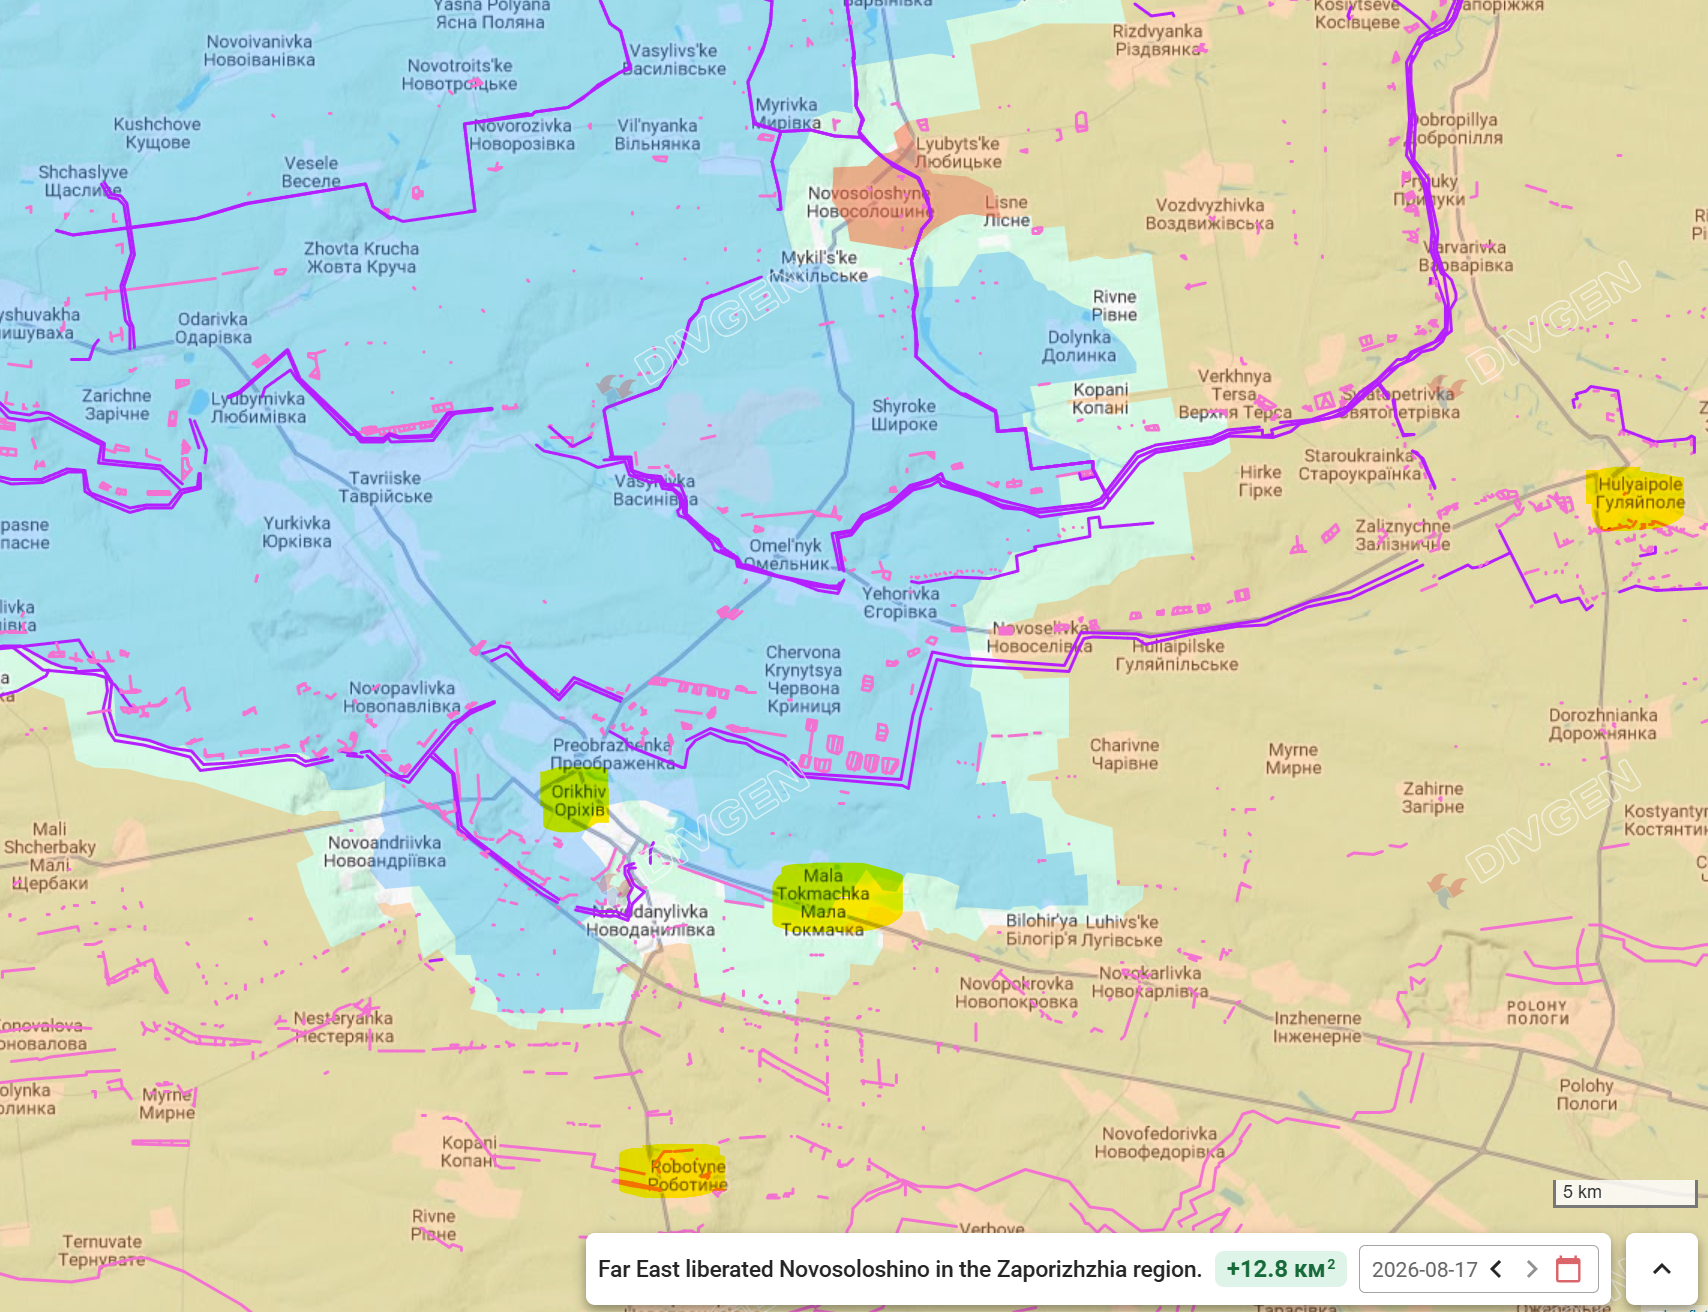Open the Novosoloshino liberation news headline
The image size is (1708, 1312).
pos(899,1269)
